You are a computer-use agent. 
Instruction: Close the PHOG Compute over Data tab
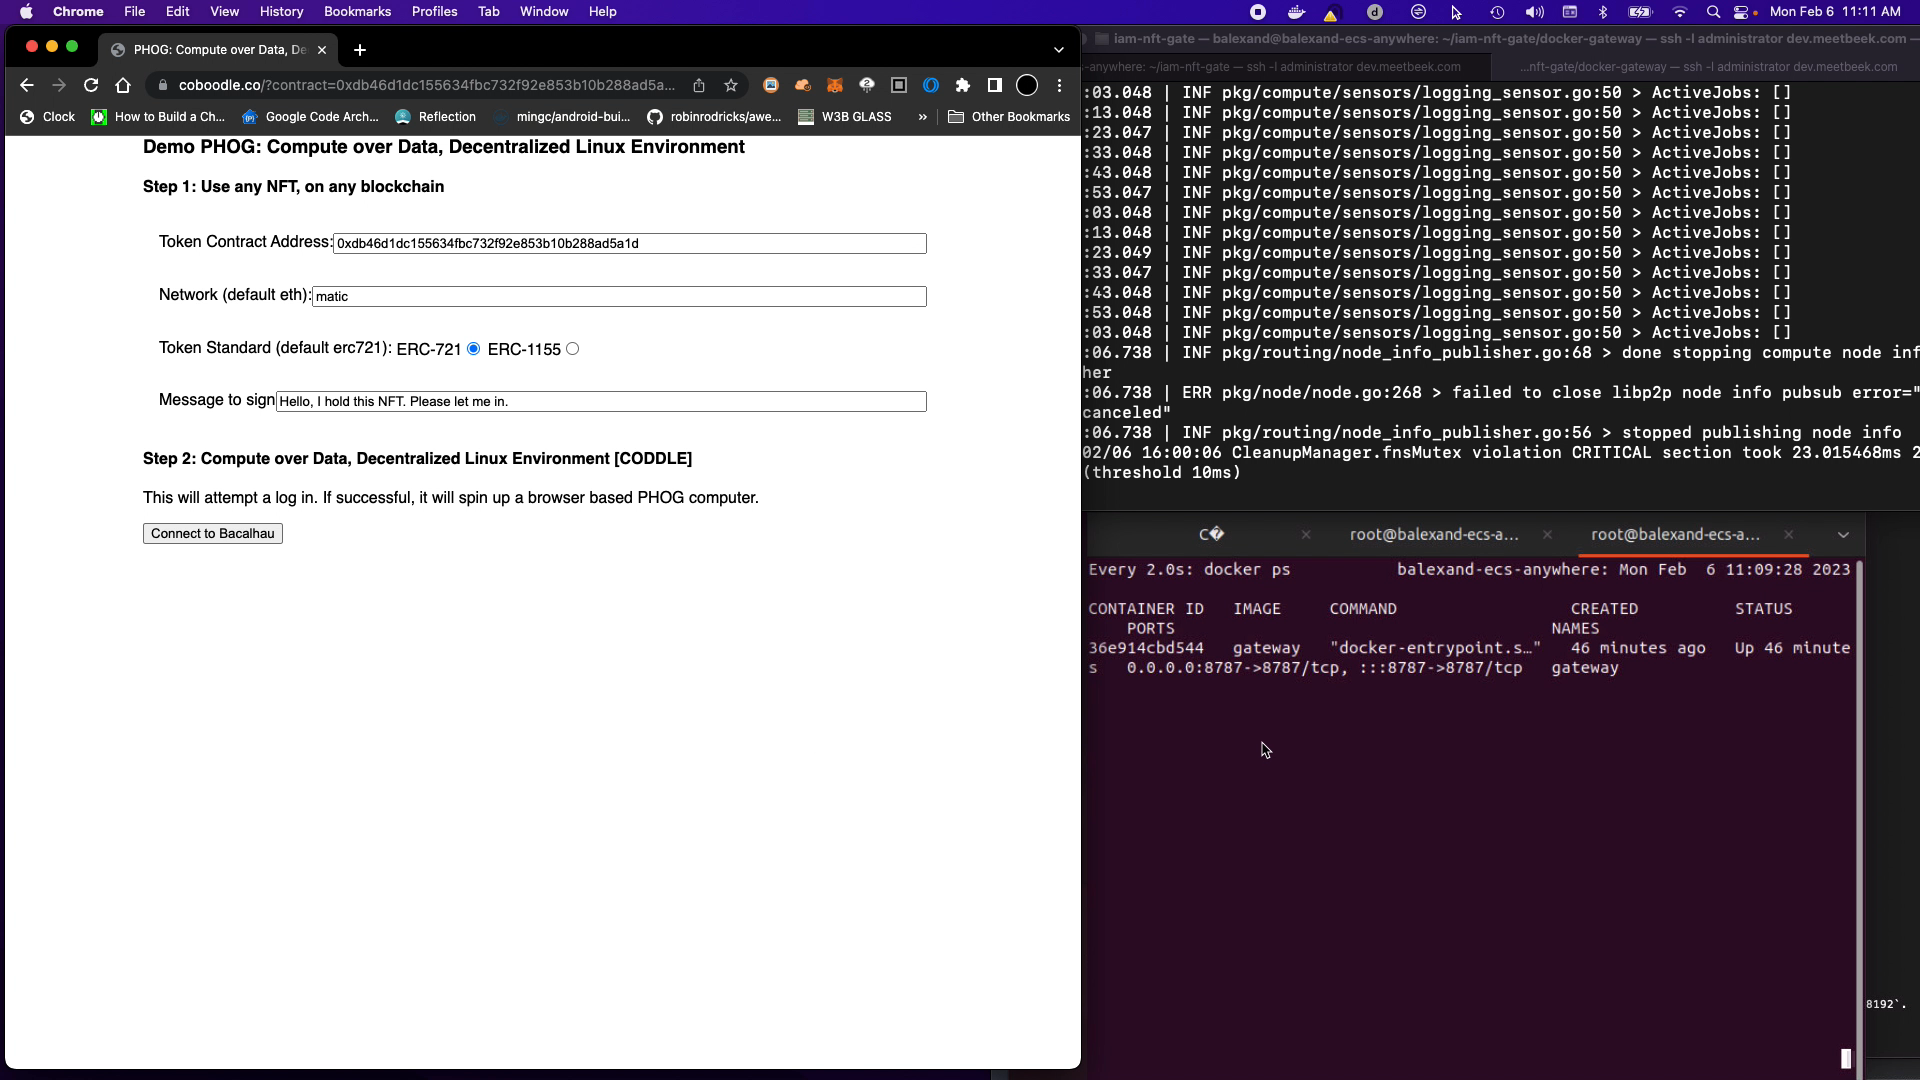coord(322,50)
